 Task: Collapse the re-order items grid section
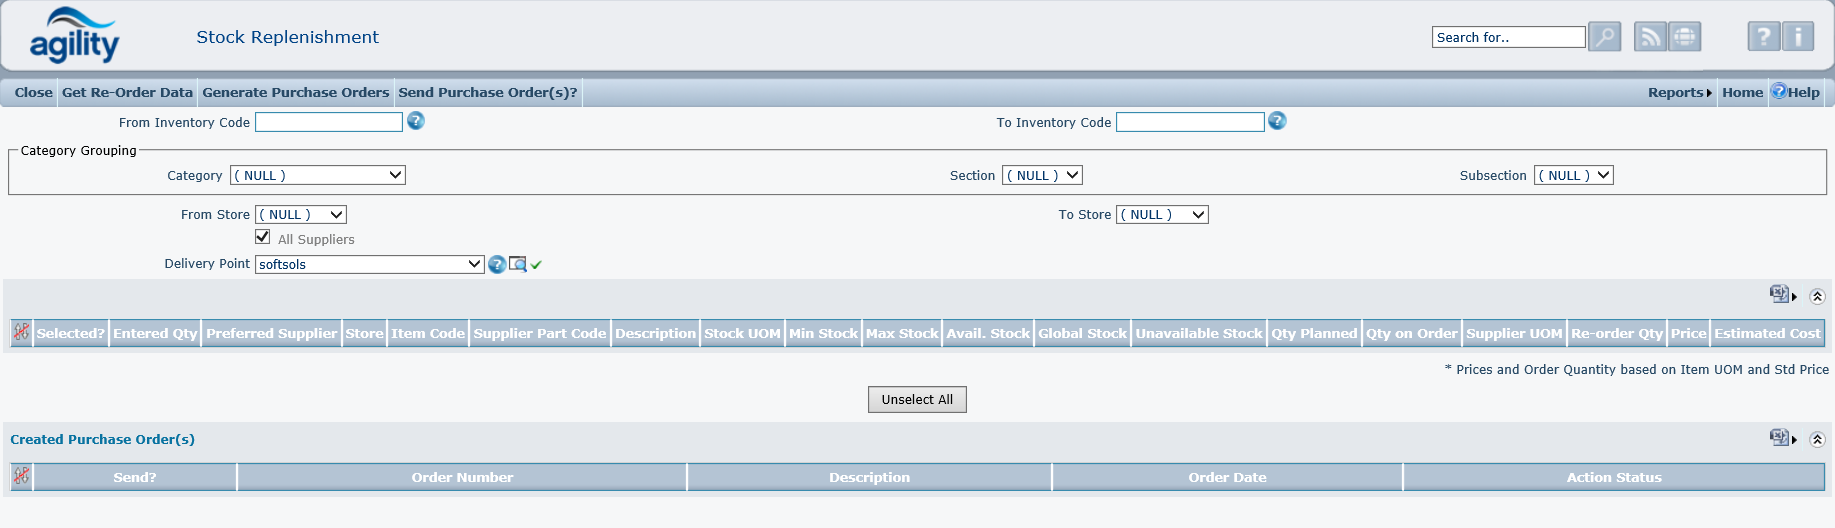[x=1817, y=296]
